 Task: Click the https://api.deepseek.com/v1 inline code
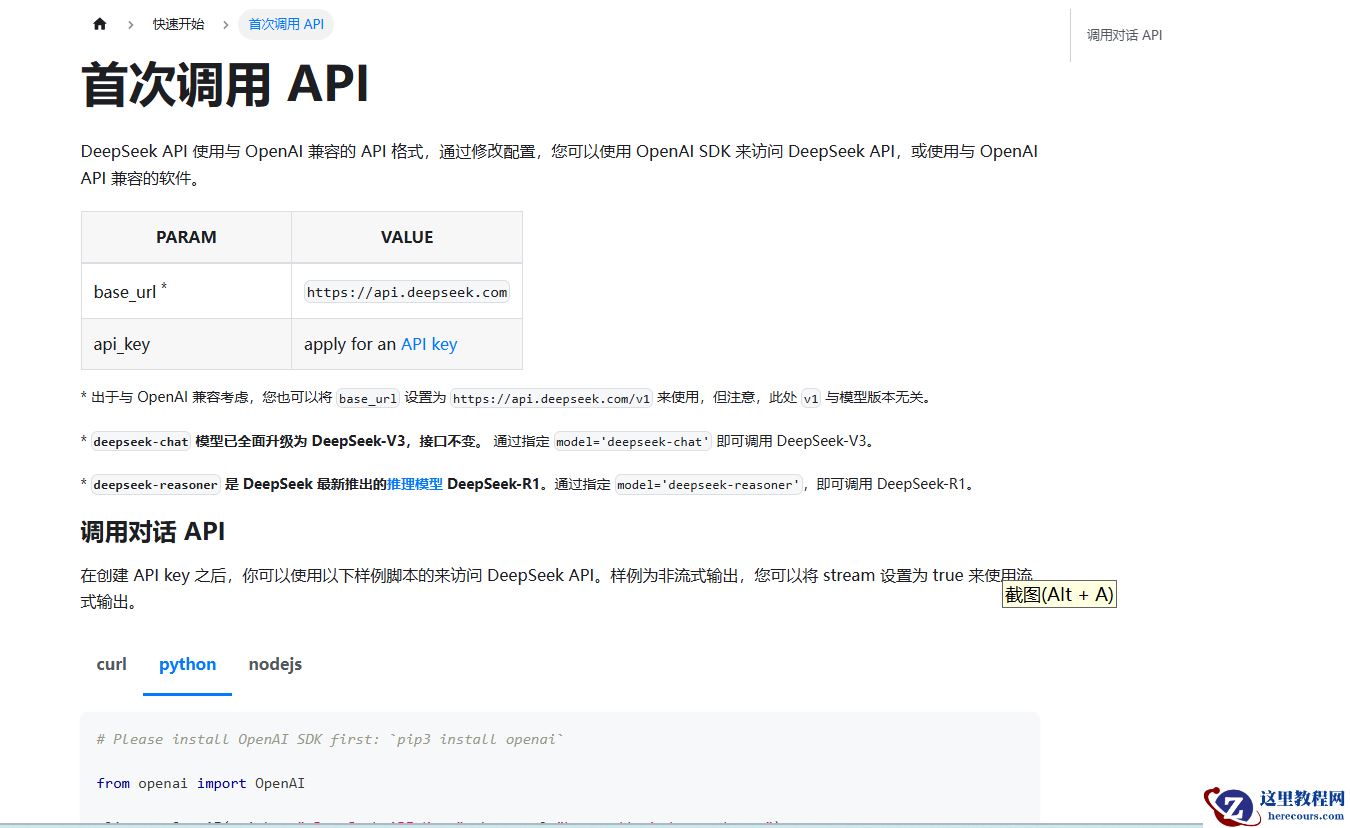[x=552, y=398]
